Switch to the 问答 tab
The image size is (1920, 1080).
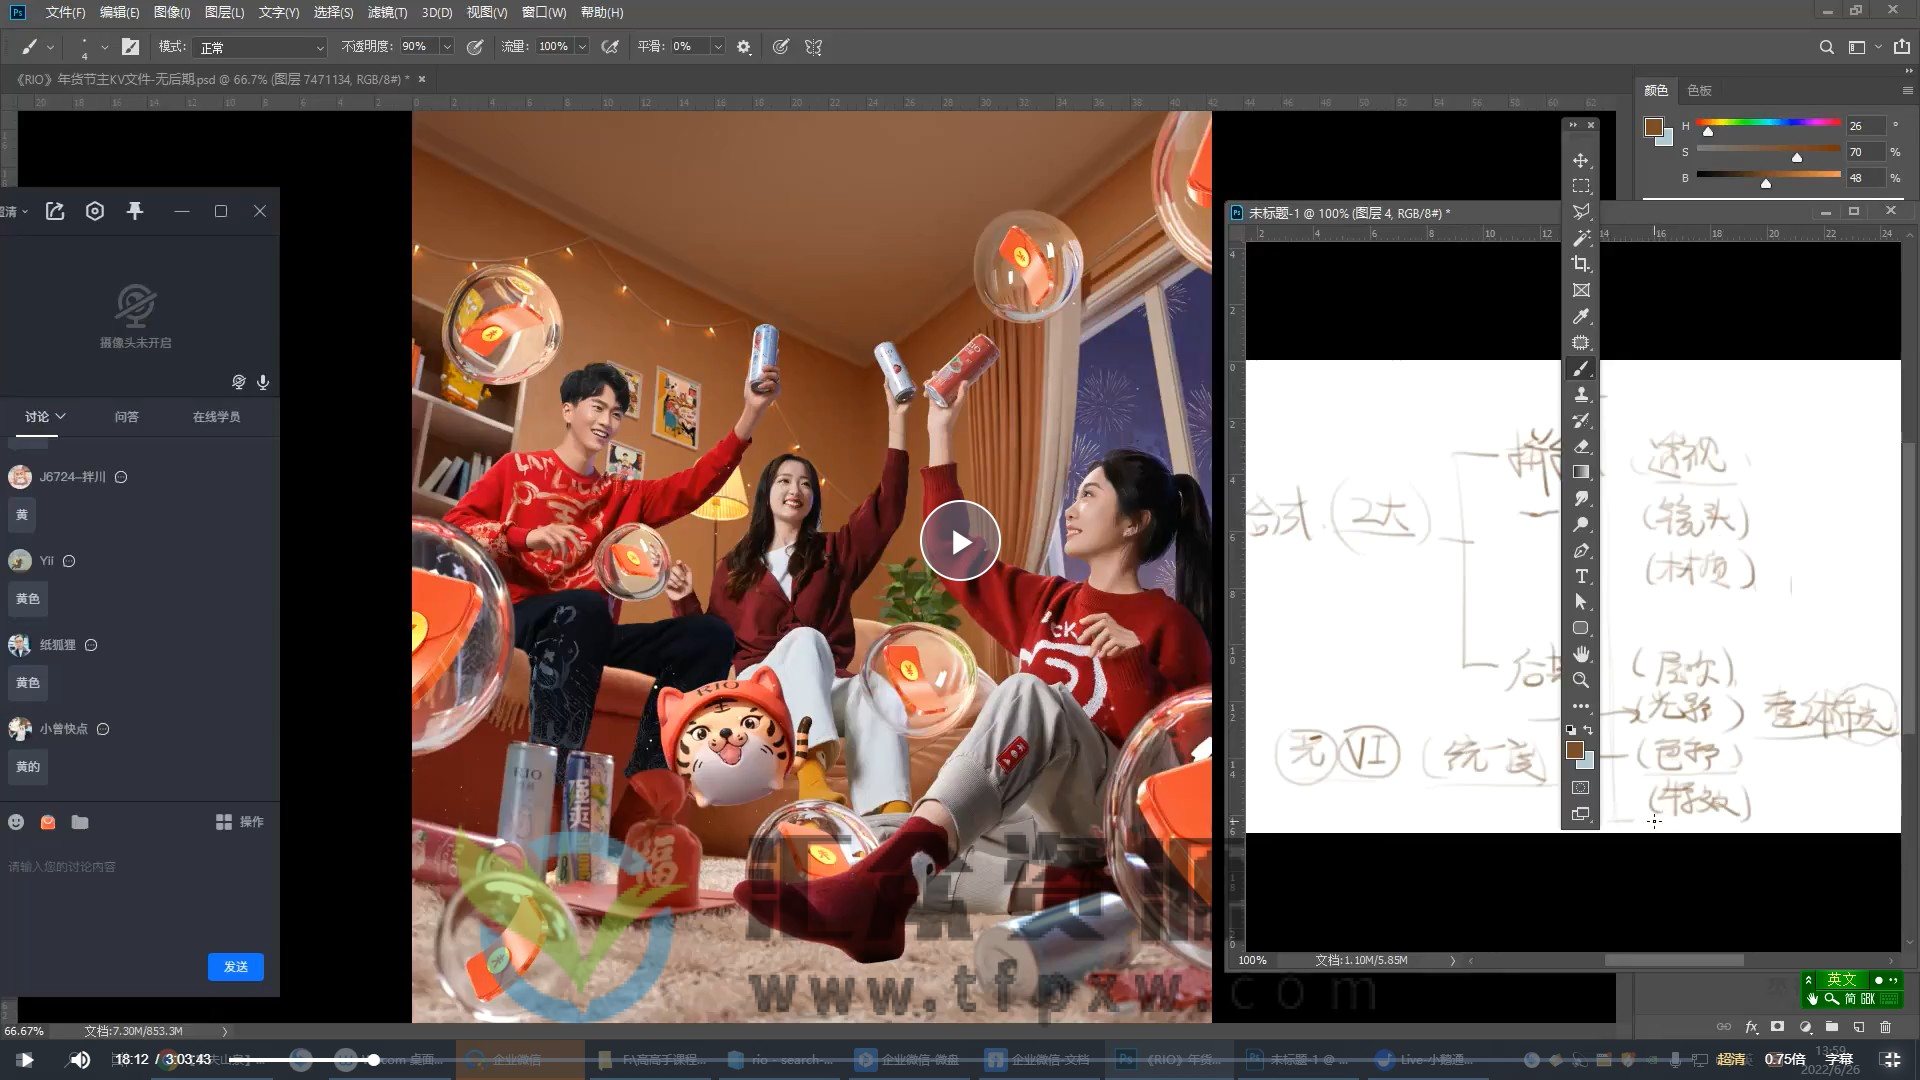126,416
